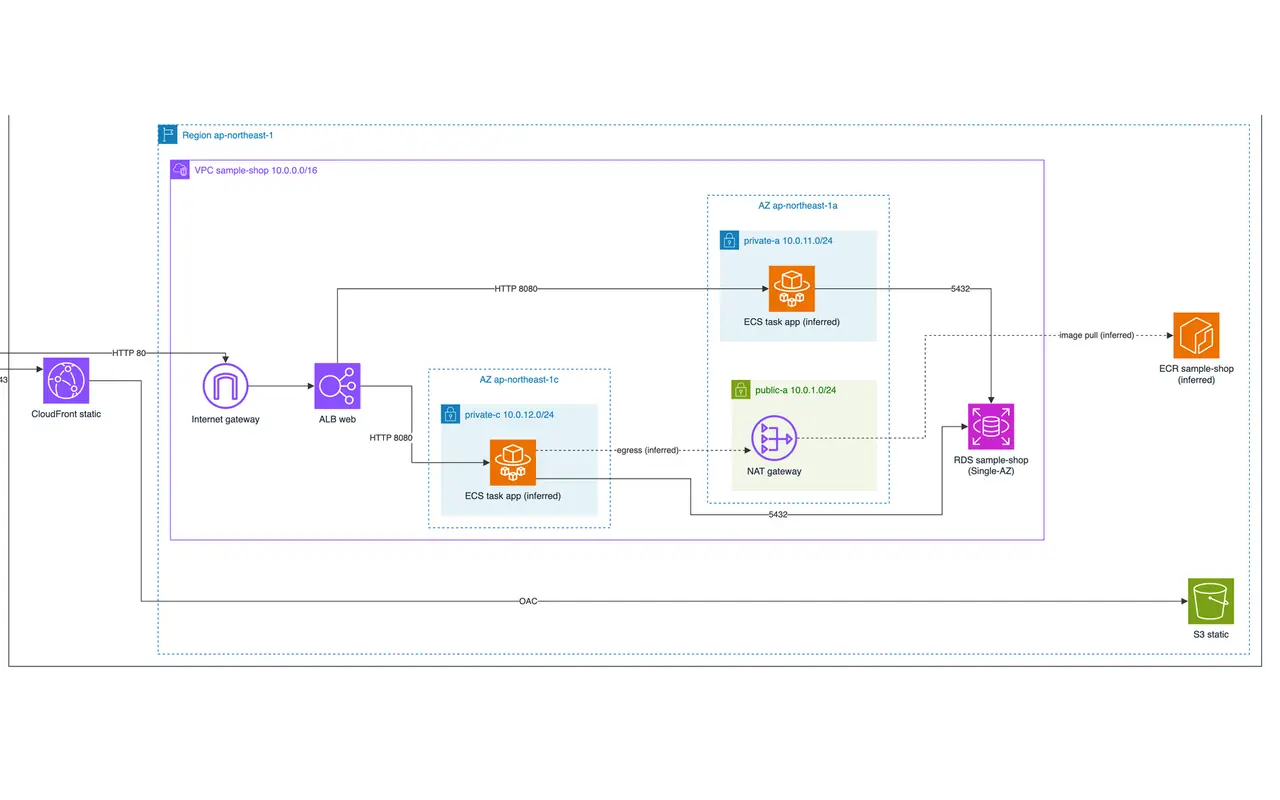Click the 'AZ ap-northeast-1c' title
This screenshot has height=800, width=1280.
click(x=519, y=380)
